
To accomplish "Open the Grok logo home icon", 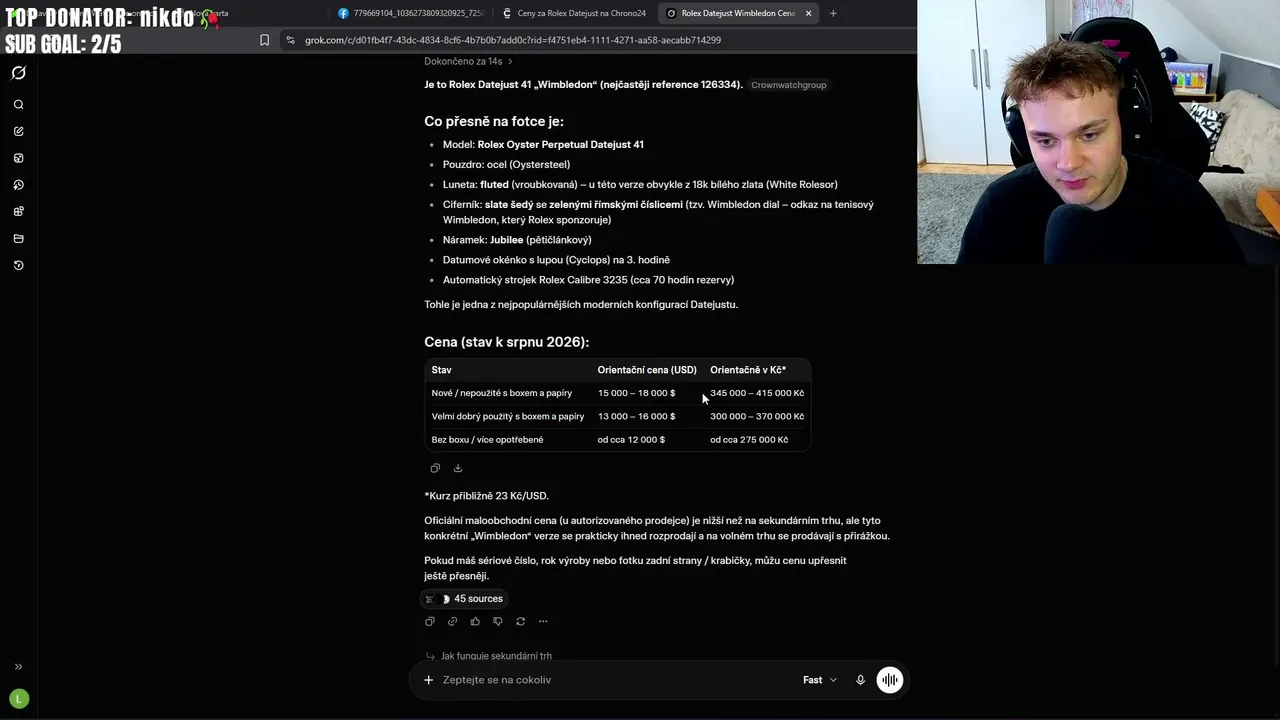I will click(x=18, y=73).
